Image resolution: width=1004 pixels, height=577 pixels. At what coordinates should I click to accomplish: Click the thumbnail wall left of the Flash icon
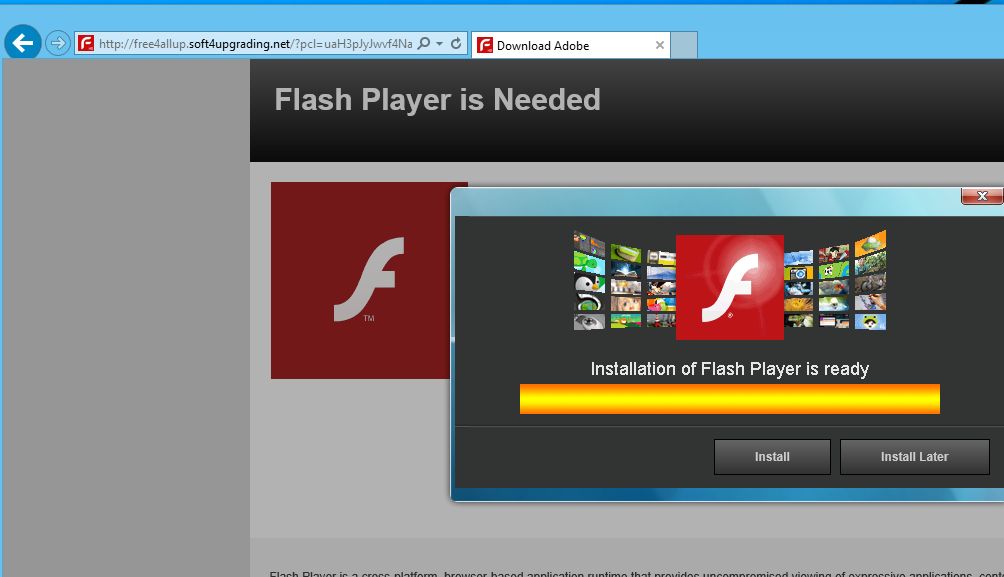click(624, 282)
